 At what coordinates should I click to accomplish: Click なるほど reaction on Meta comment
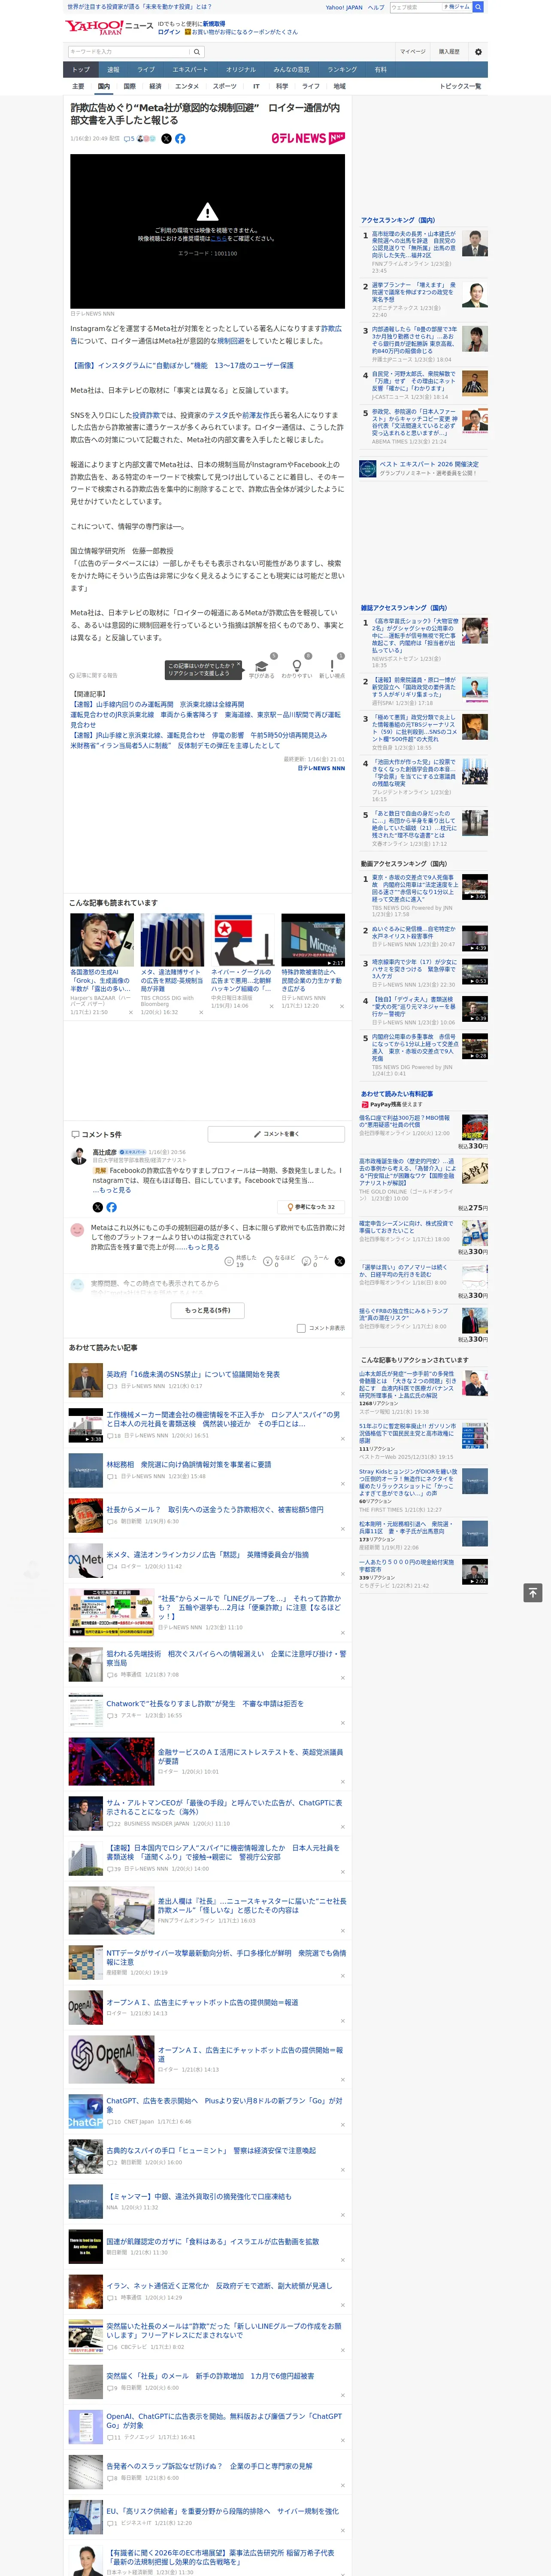[x=280, y=1261]
